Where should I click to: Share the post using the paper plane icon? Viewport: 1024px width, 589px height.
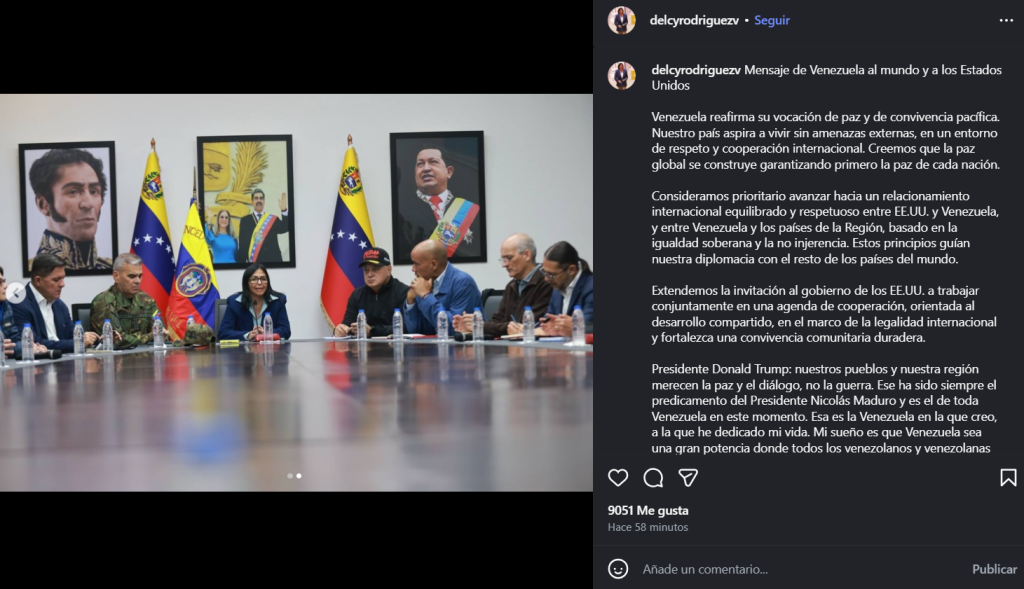coord(688,478)
